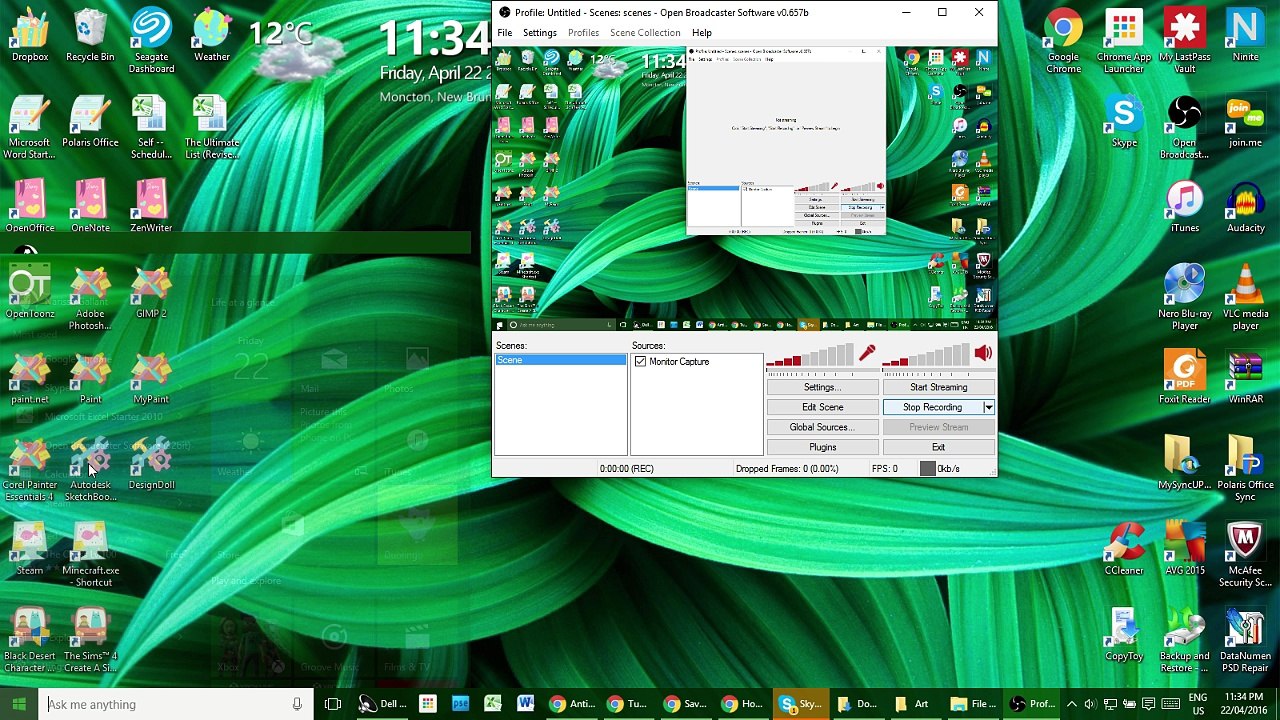This screenshot has height=720, width=1280.
Task: Select the CCleaner desktop icon
Action: point(1124,549)
